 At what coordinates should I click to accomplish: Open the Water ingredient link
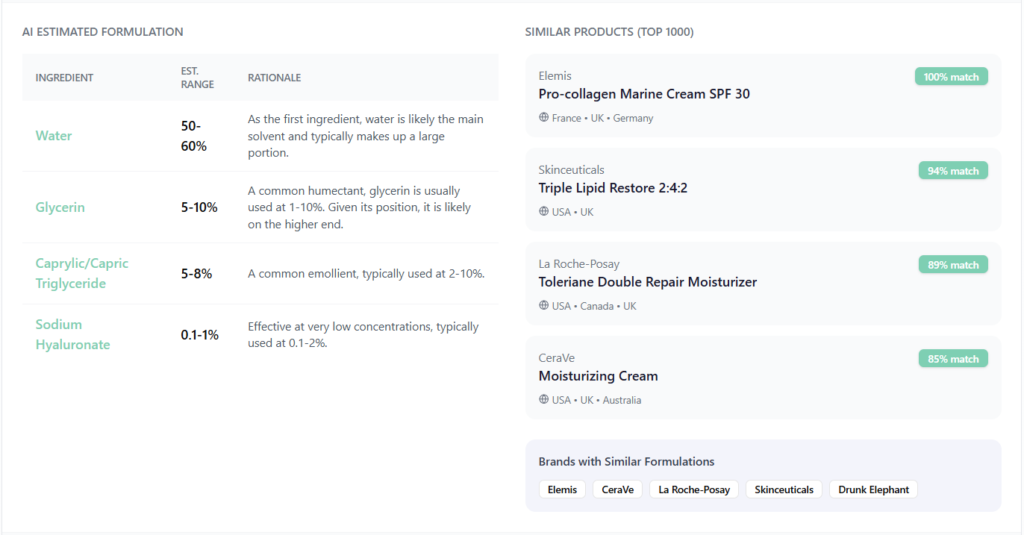pos(54,136)
